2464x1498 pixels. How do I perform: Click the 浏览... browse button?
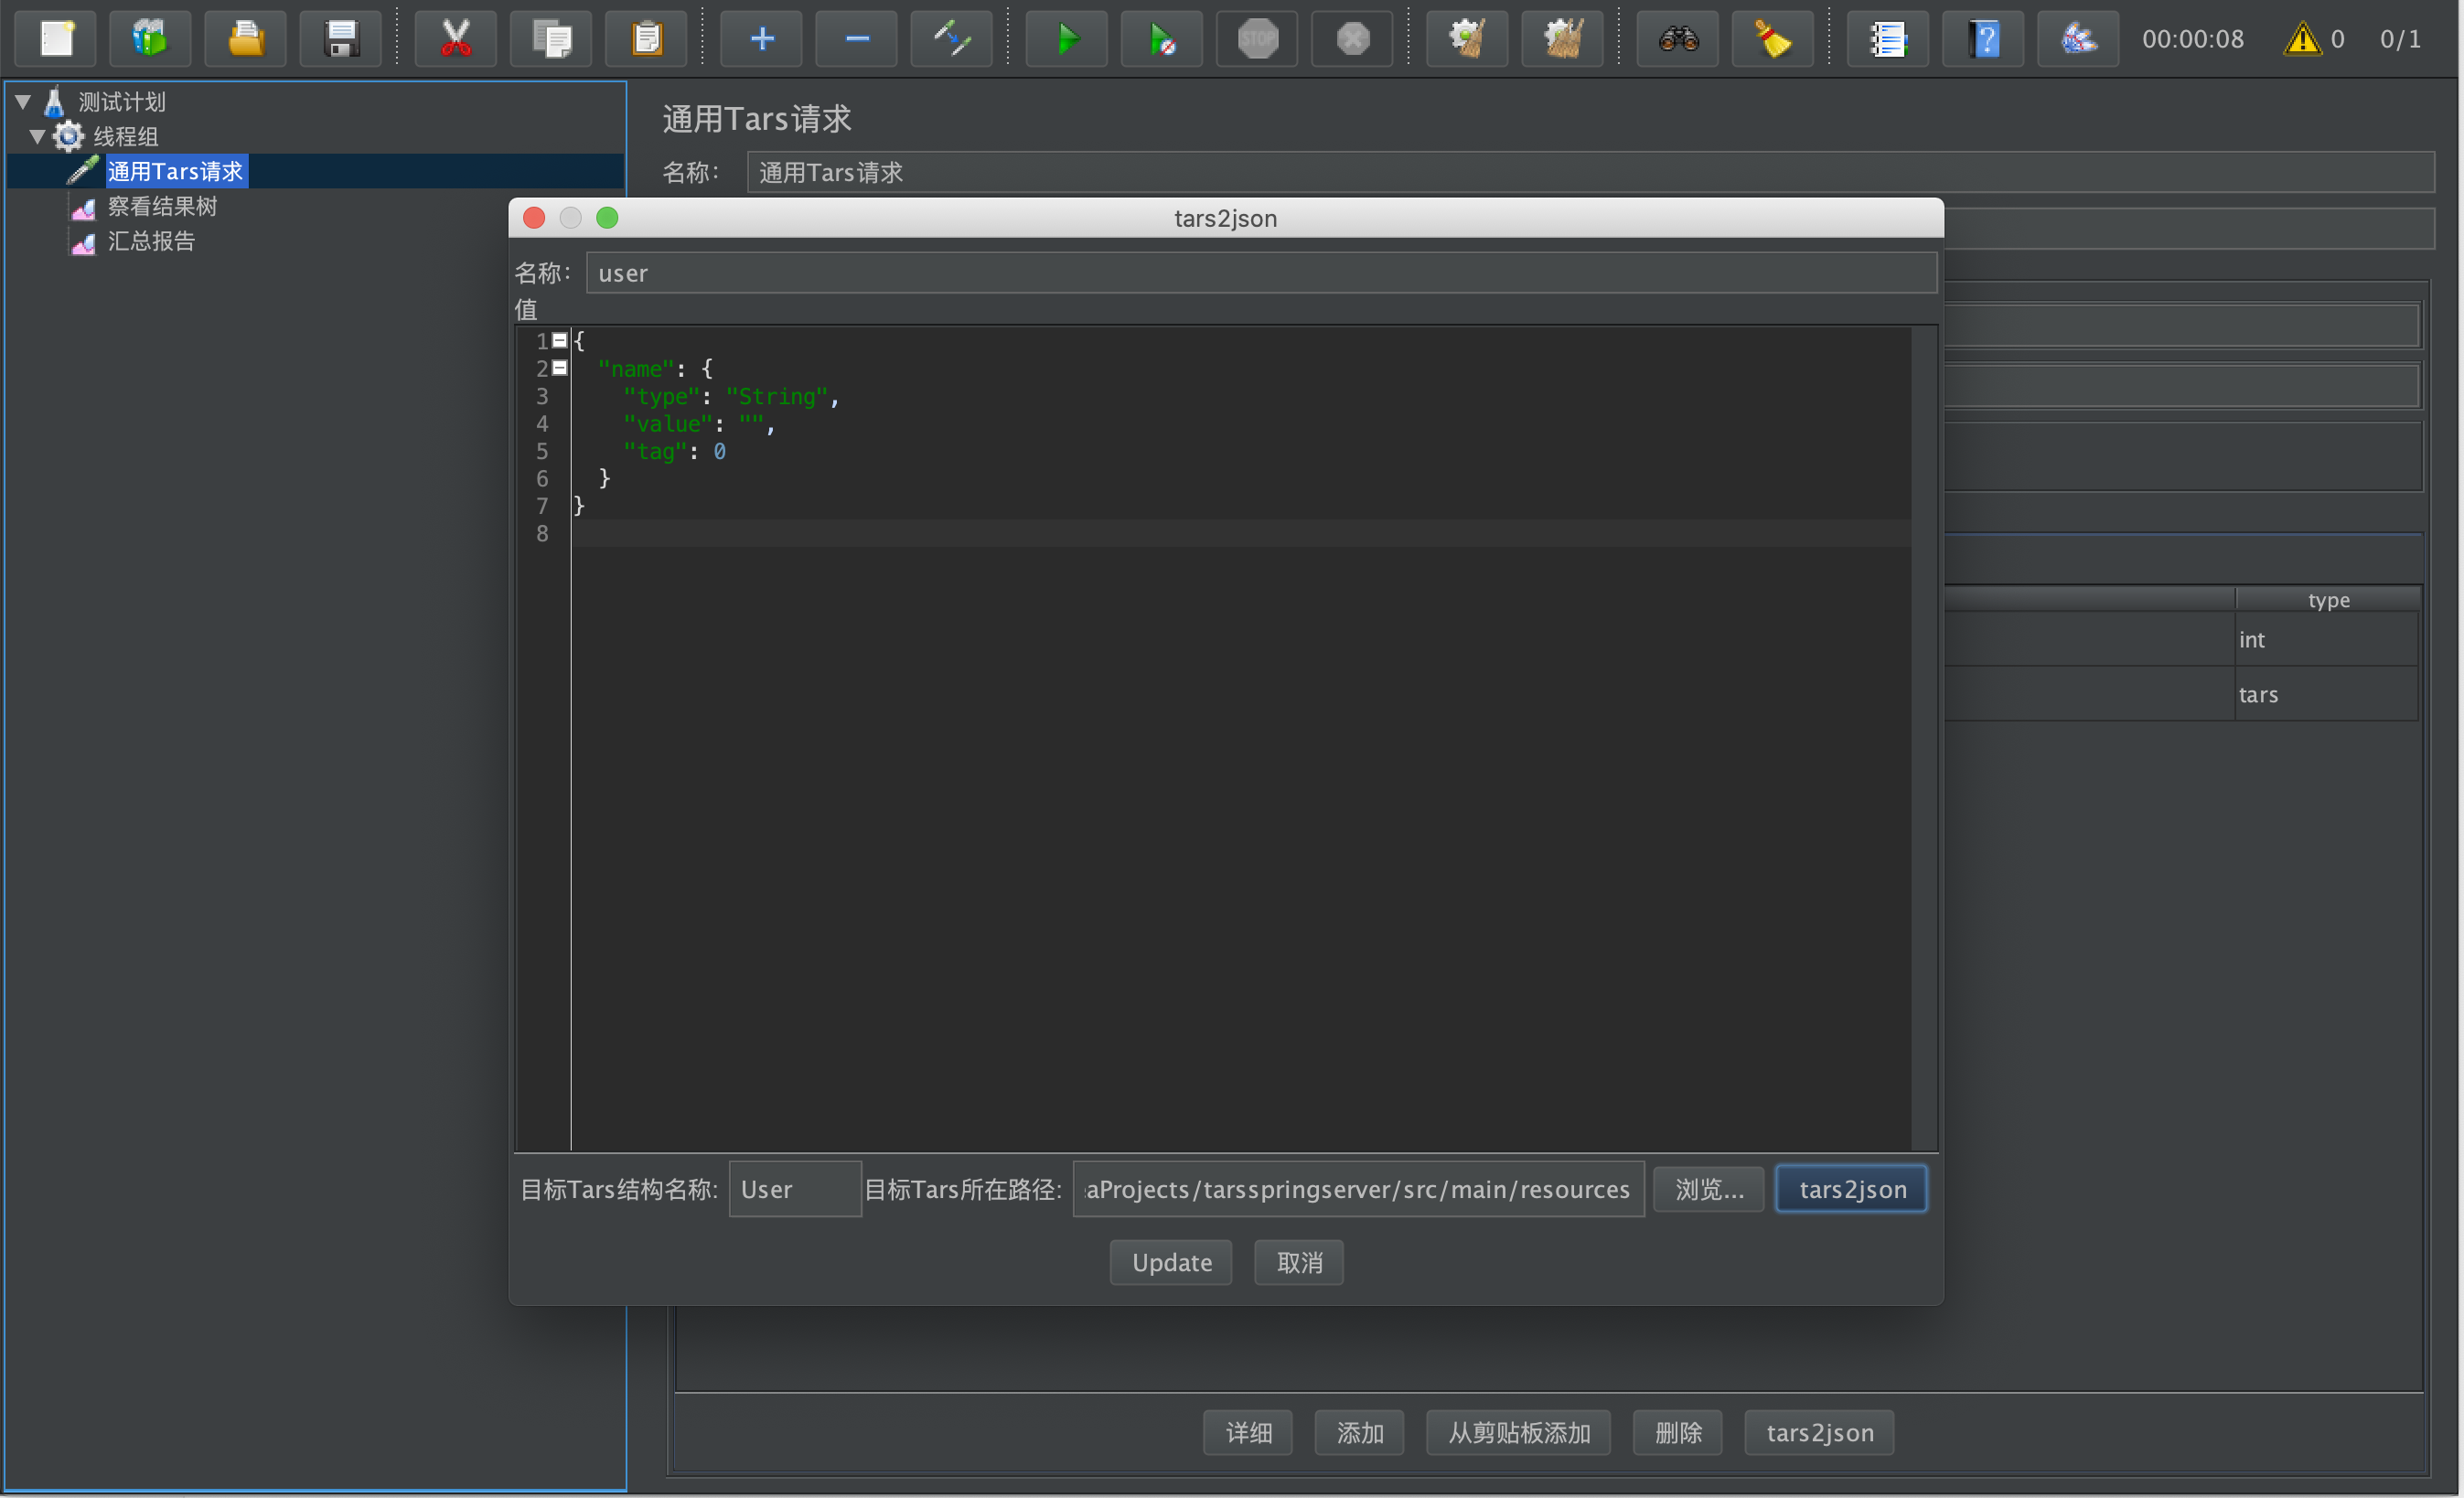(x=1708, y=1189)
